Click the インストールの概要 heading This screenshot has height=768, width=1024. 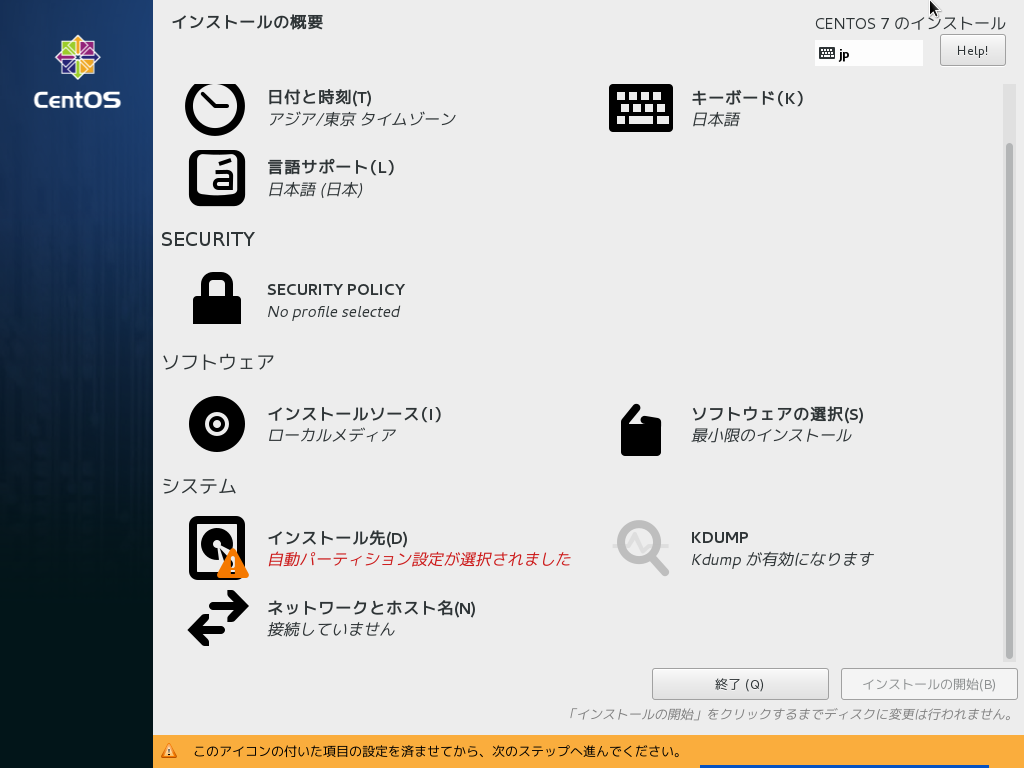(248, 22)
